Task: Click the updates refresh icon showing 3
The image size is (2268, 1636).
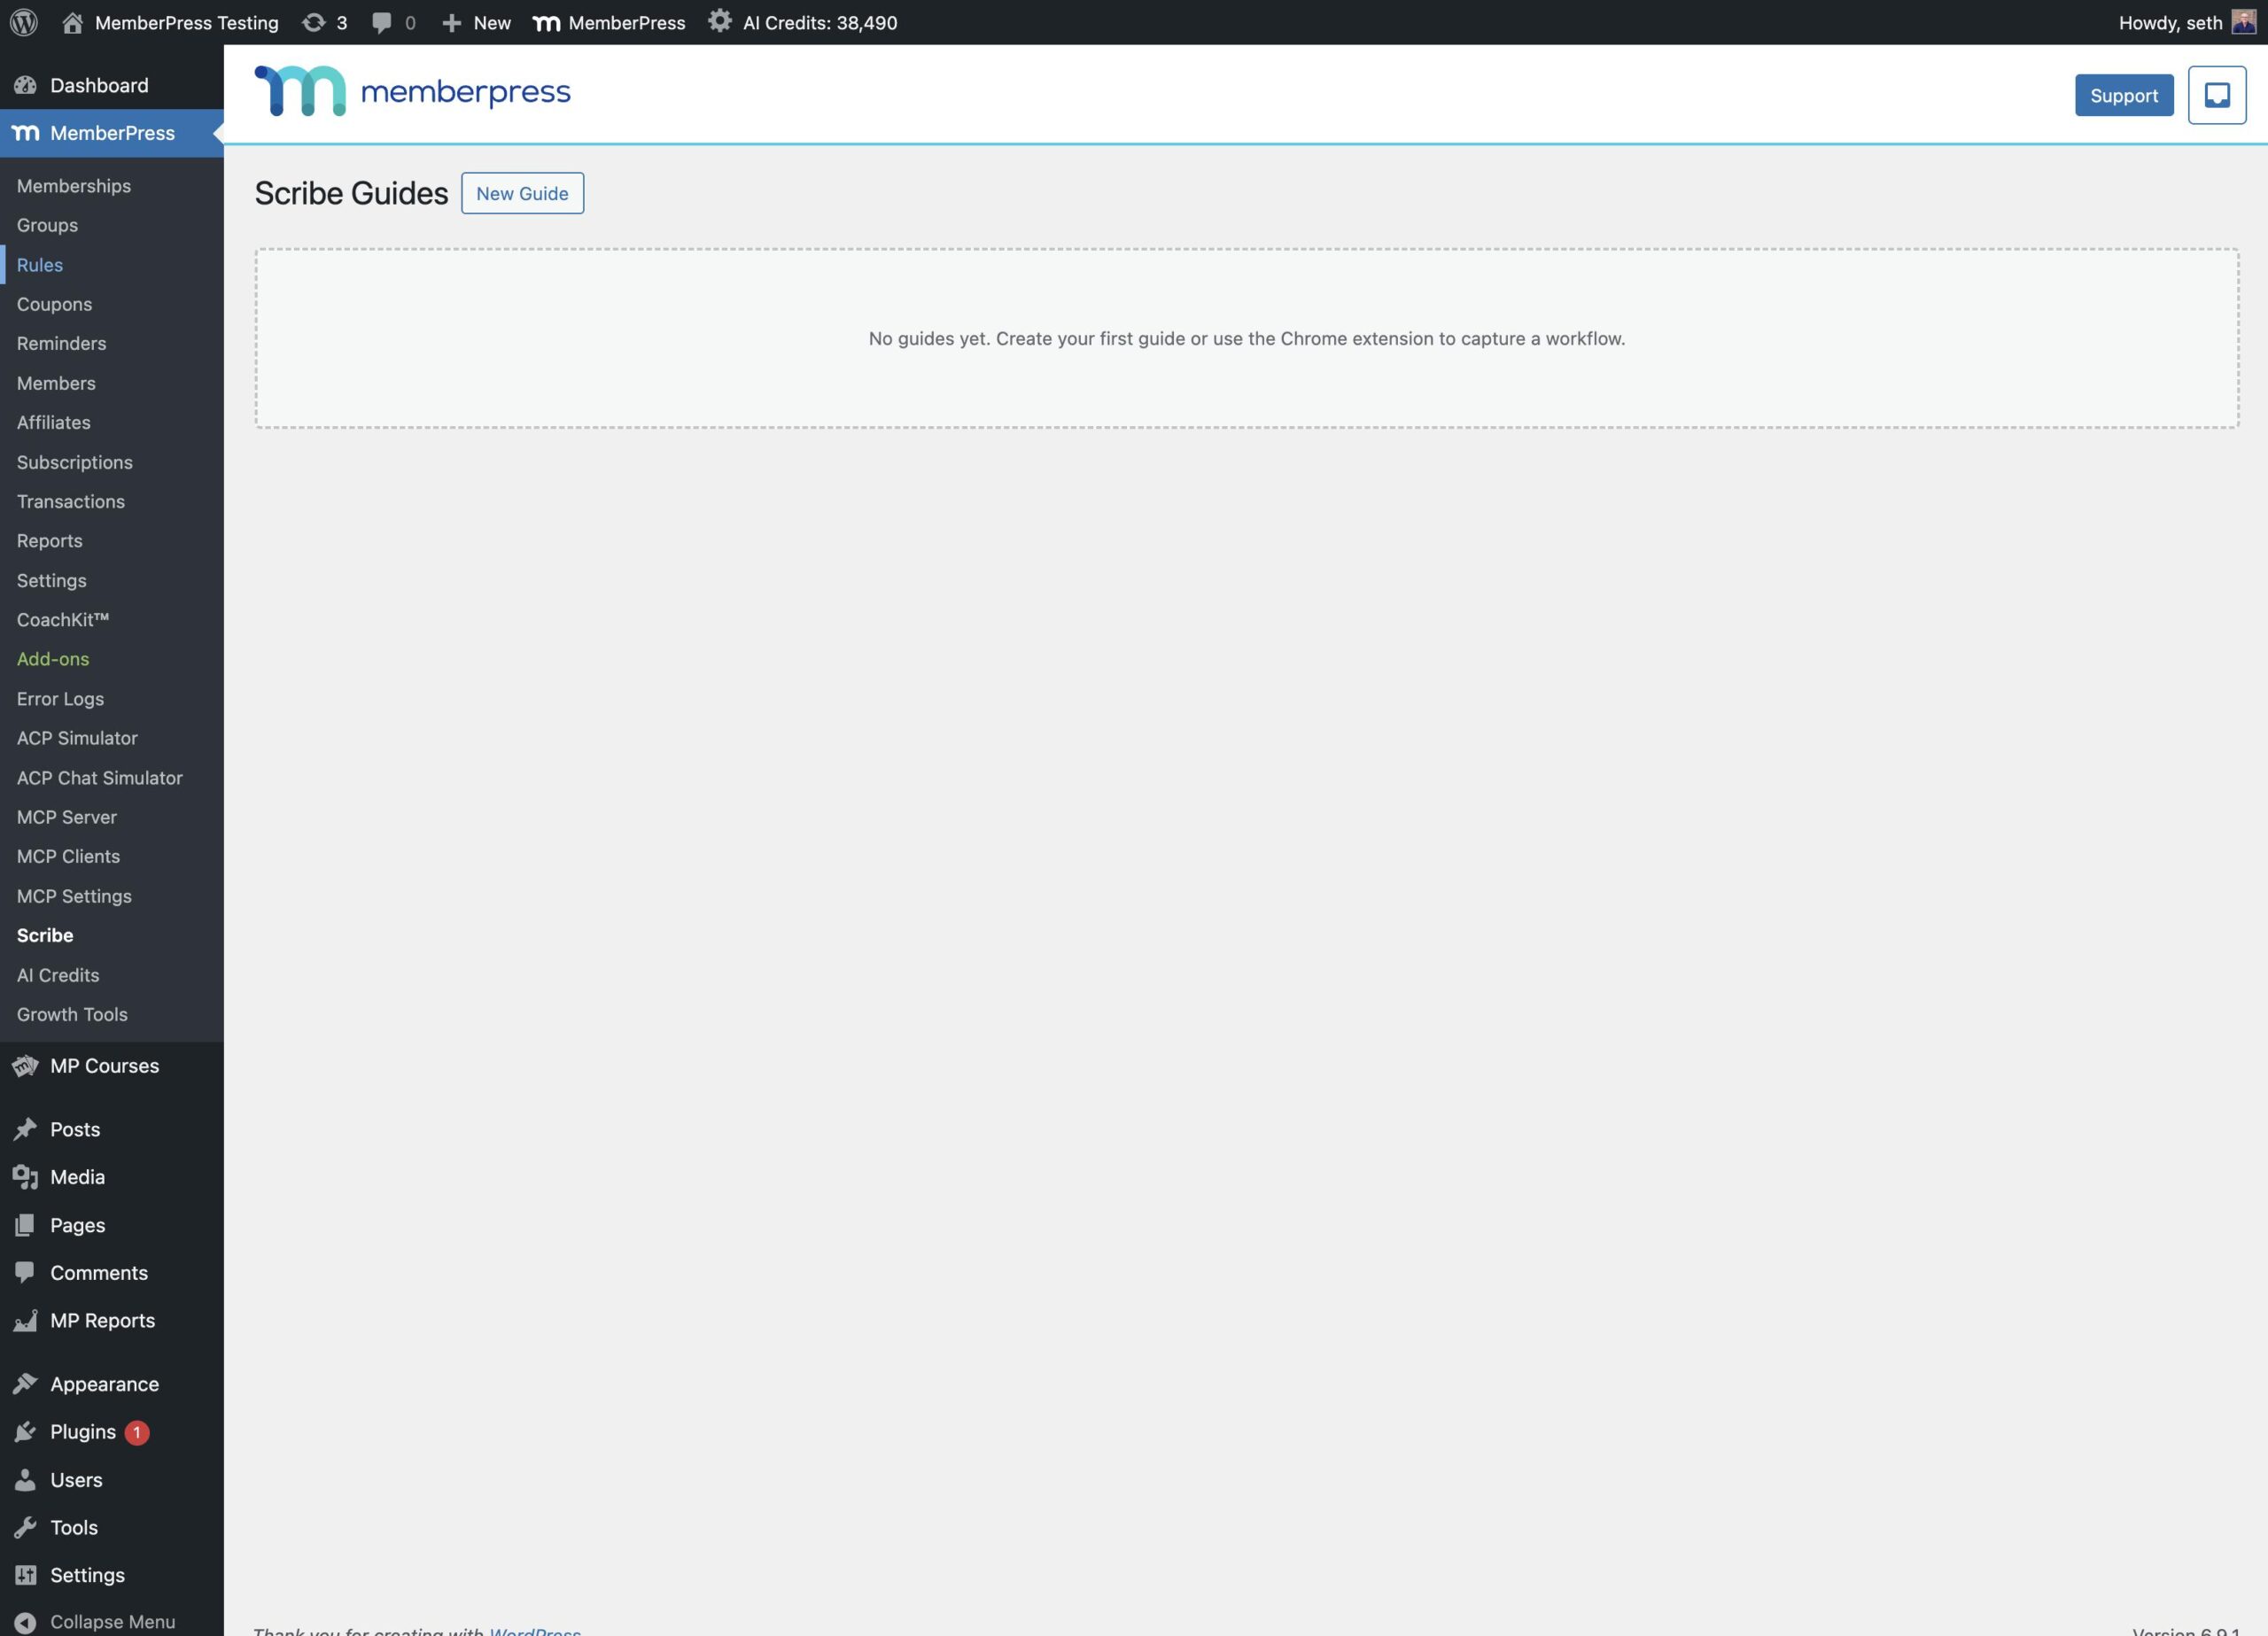Action: click(313, 22)
